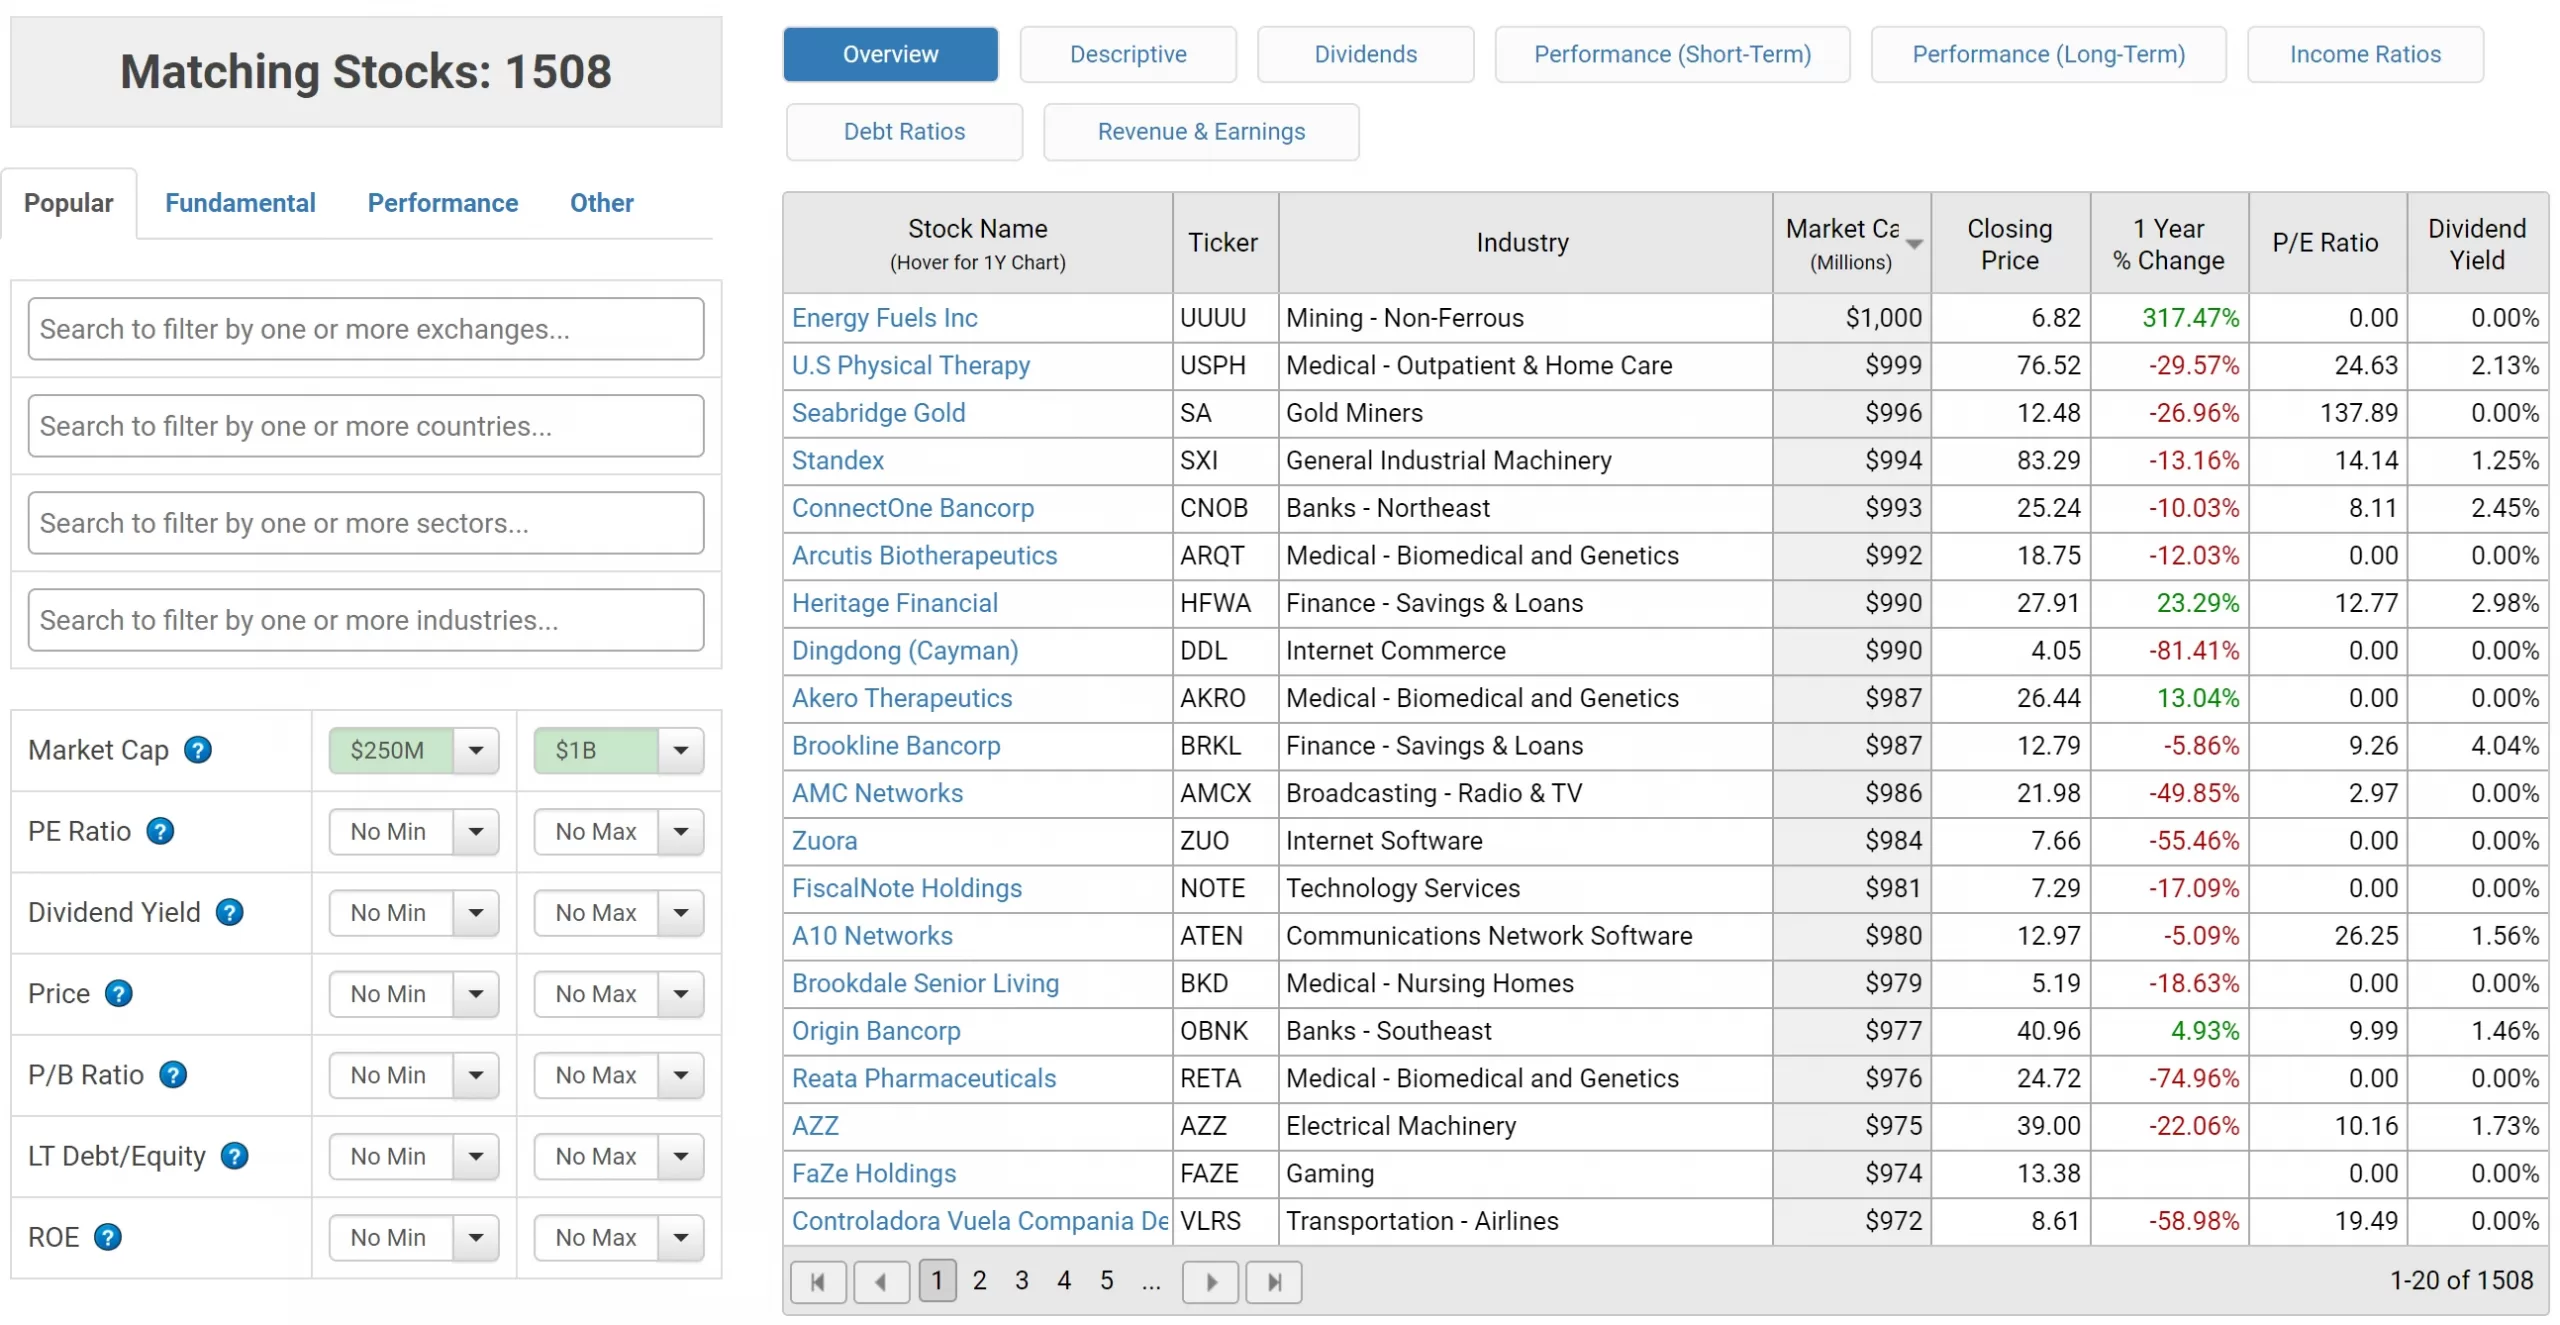Click the sectors search filter field
The width and height of the screenshot is (2560, 1325).
pyautogui.click(x=366, y=522)
